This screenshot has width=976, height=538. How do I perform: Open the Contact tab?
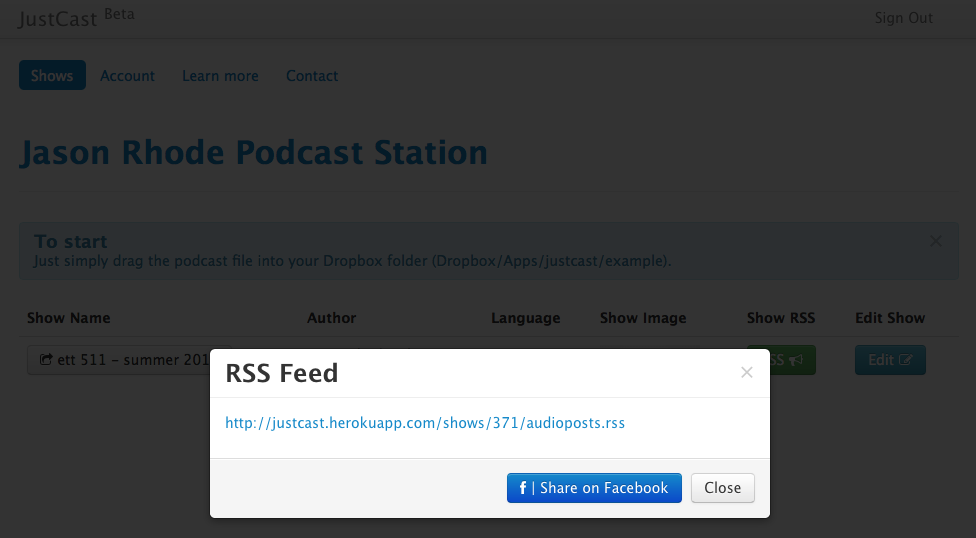(x=312, y=76)
